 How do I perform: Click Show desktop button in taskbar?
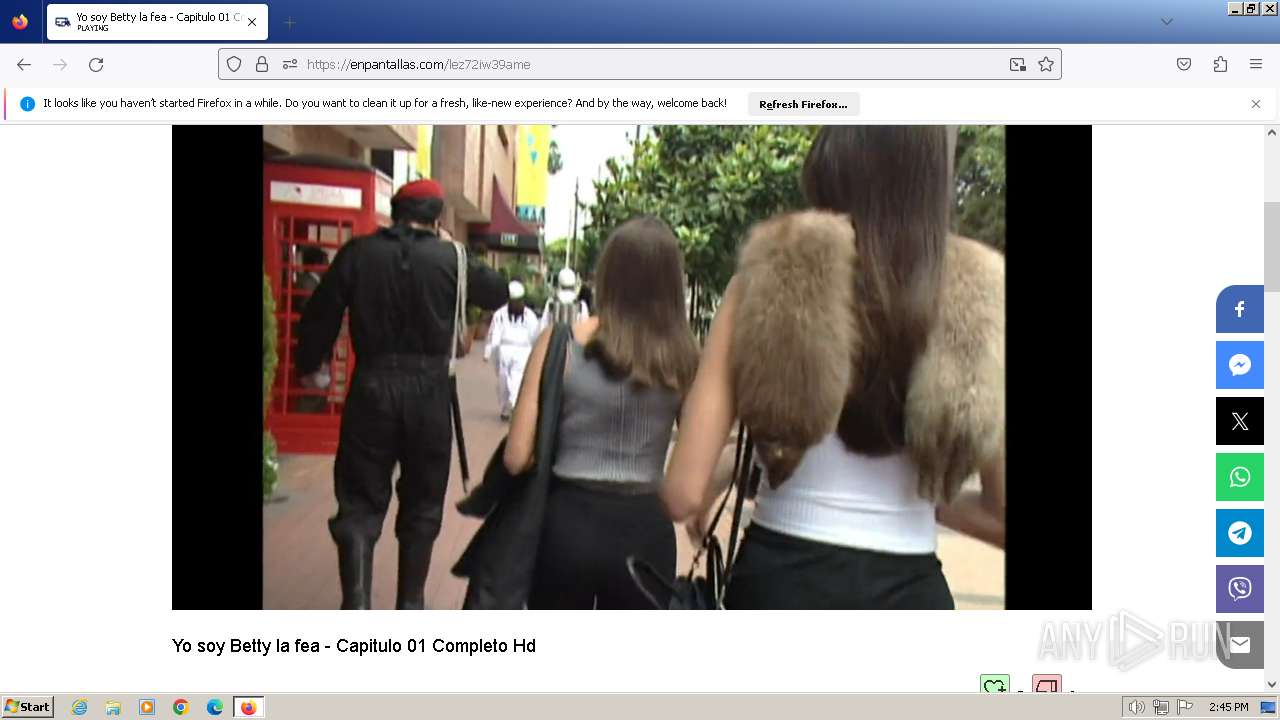point(1268,707)
